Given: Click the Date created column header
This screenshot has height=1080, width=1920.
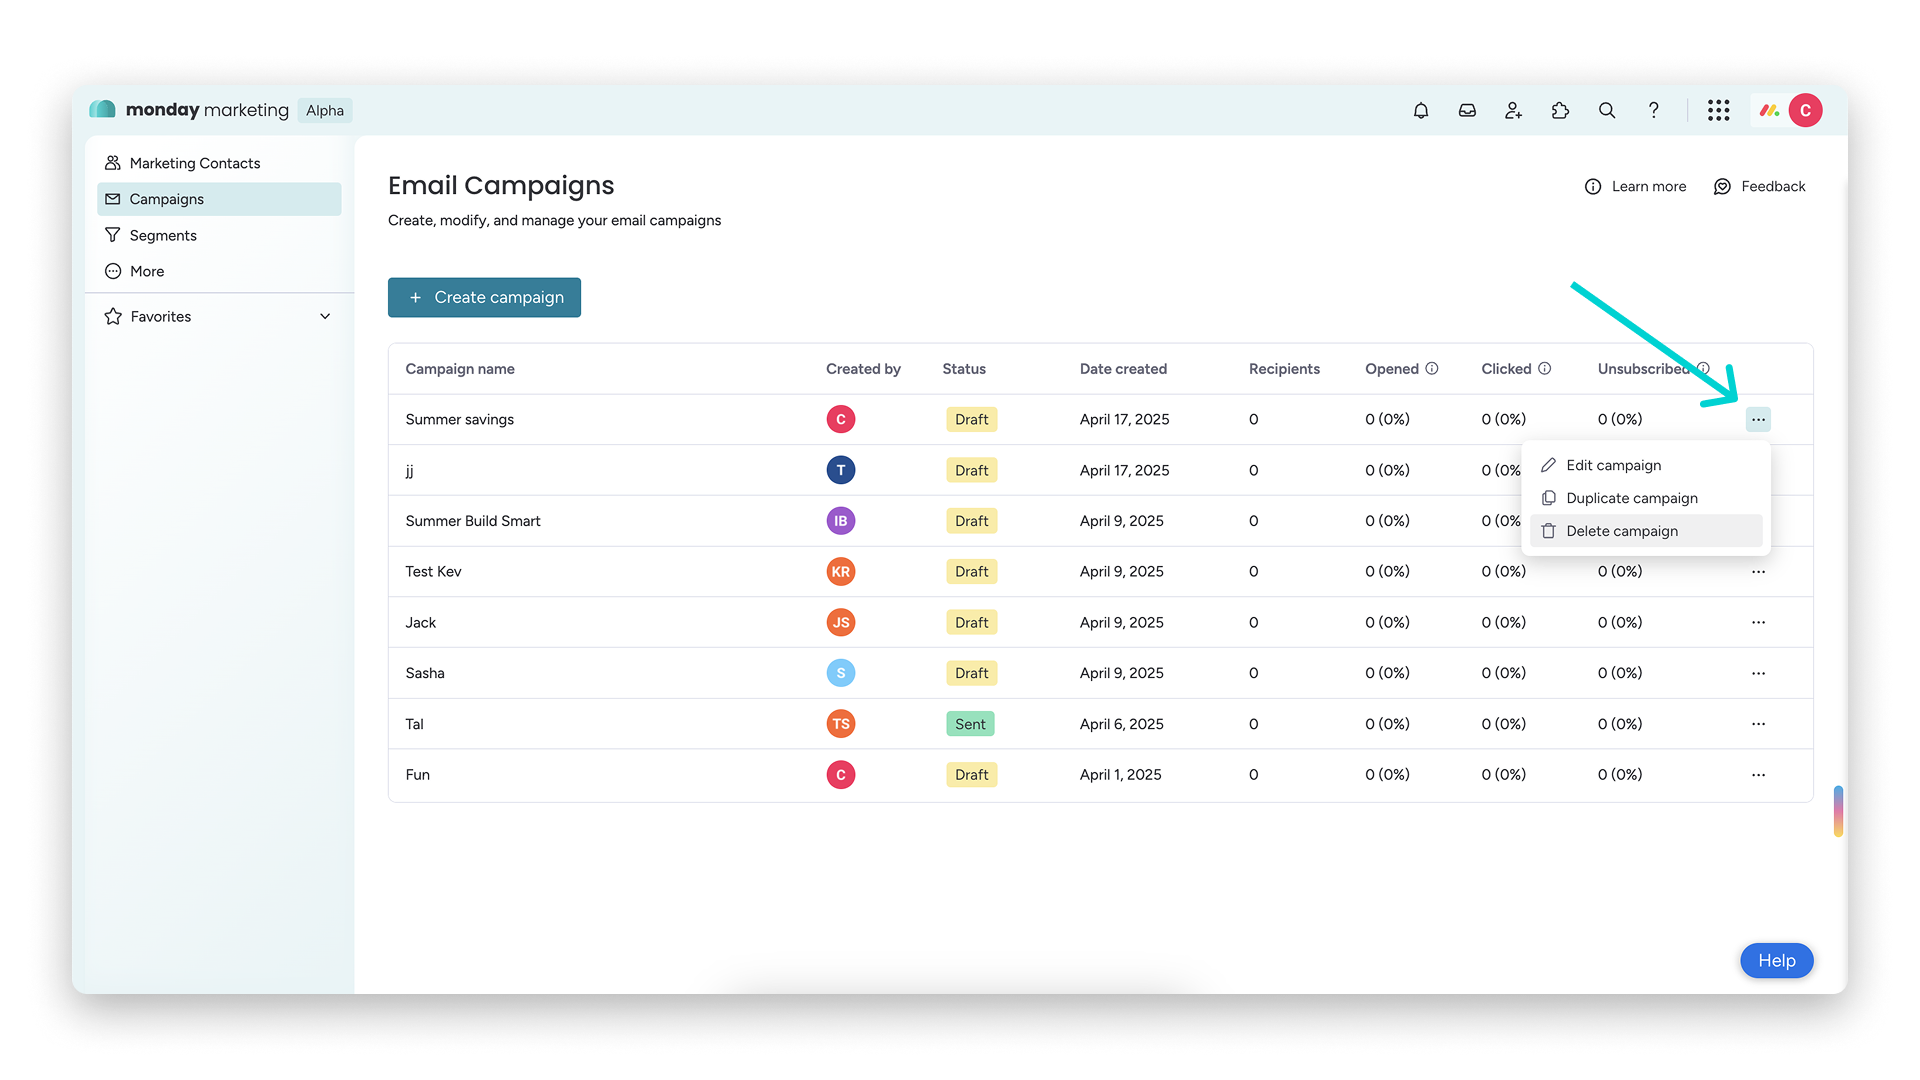Looking at the screenshot, I should [x=1123, y=369].
